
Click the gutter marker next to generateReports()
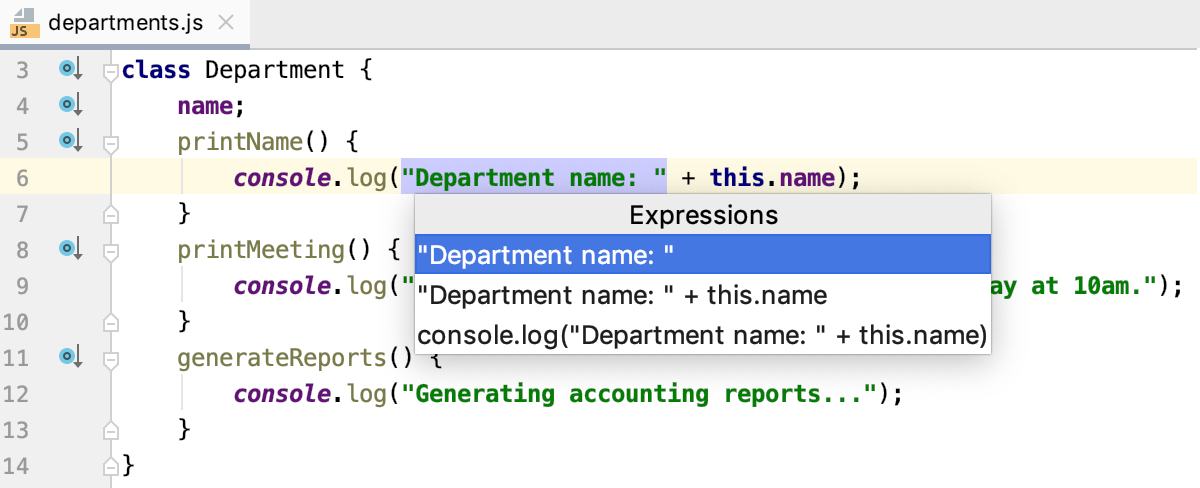point(69,356)
